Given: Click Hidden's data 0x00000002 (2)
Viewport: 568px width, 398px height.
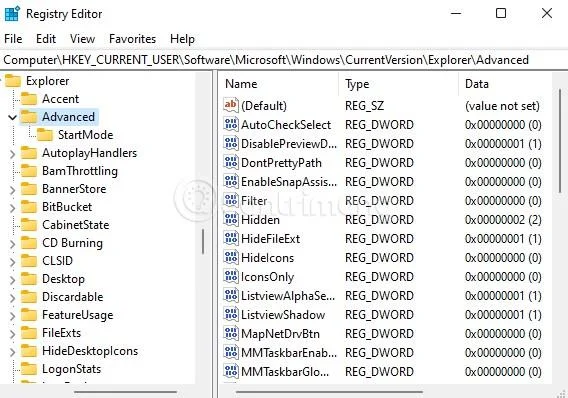Looking at the screenshot, I should coord(503,220).
